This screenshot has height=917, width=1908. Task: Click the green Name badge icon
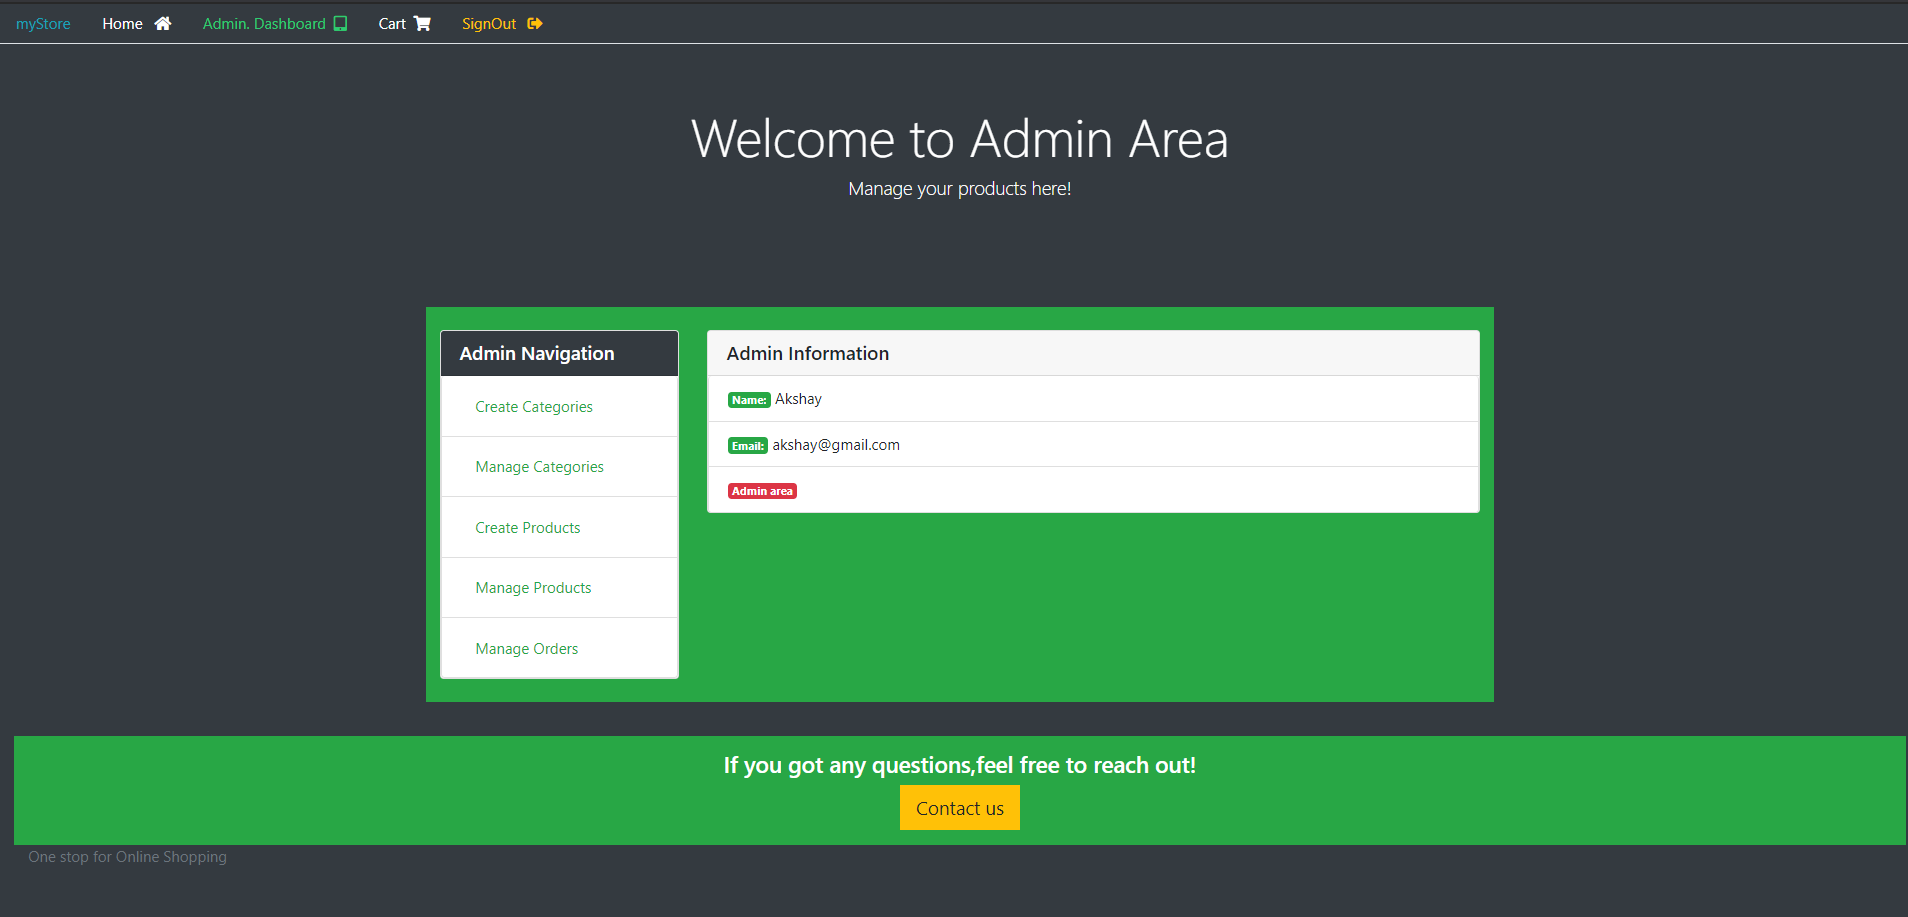pyautogui.click(x=749, y=399)
